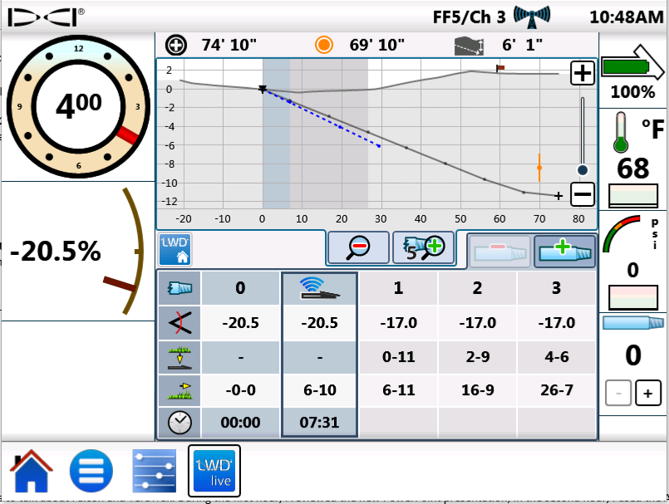Click the remove rod button
The width and height of the screenshot is (669, 504).
[500, 251]
